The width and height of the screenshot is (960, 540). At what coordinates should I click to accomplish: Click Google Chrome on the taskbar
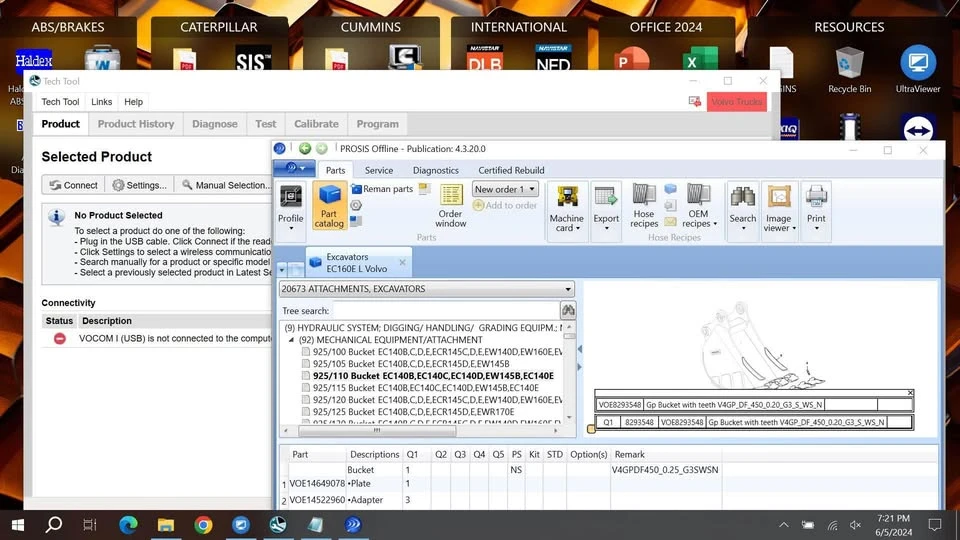203,525
